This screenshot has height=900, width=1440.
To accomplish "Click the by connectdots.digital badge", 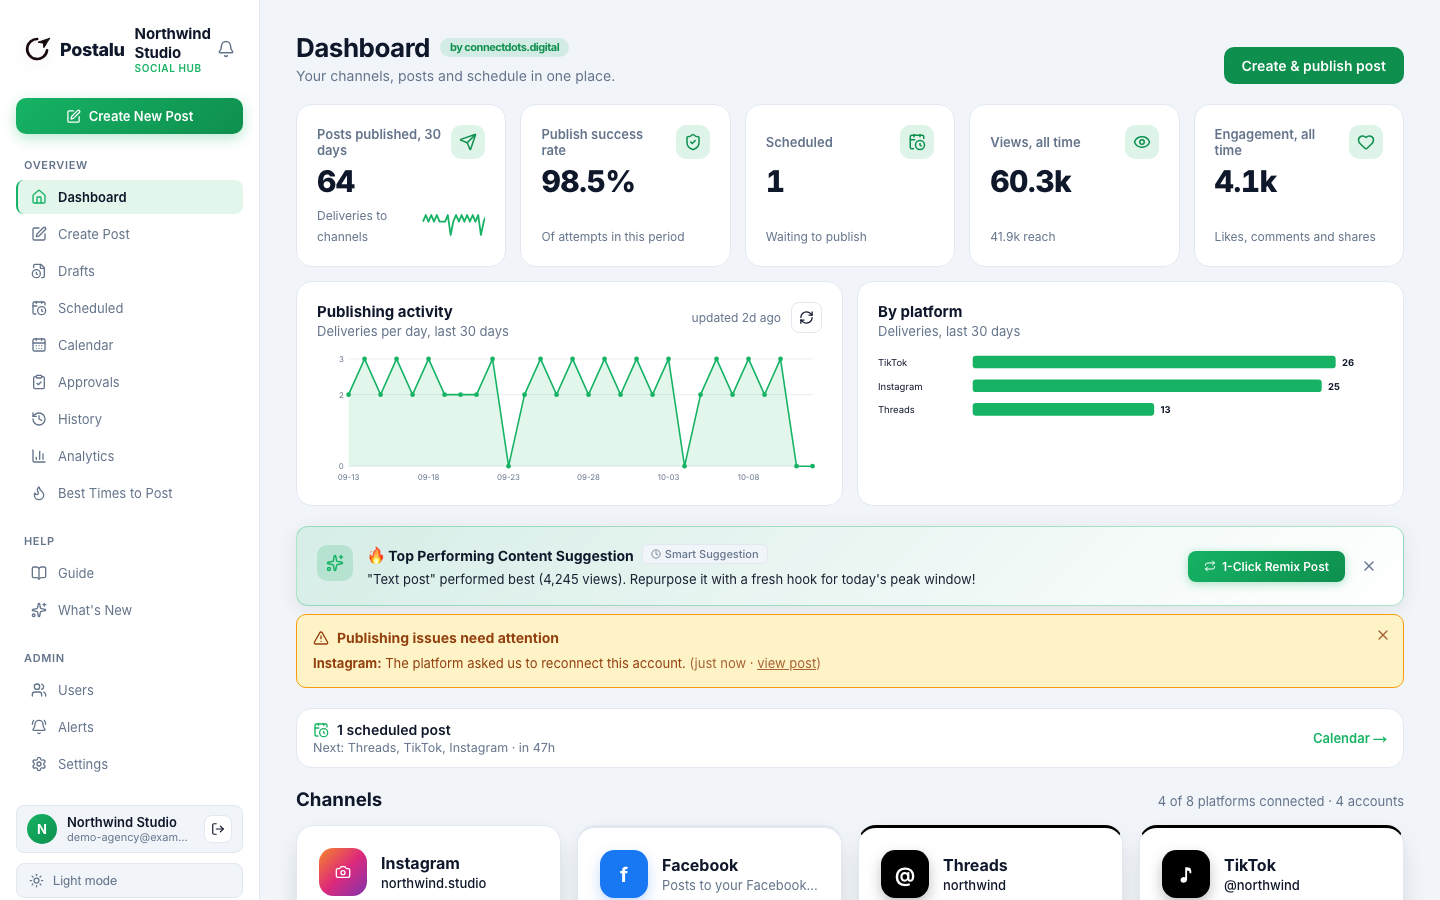I will pos(504,47).
